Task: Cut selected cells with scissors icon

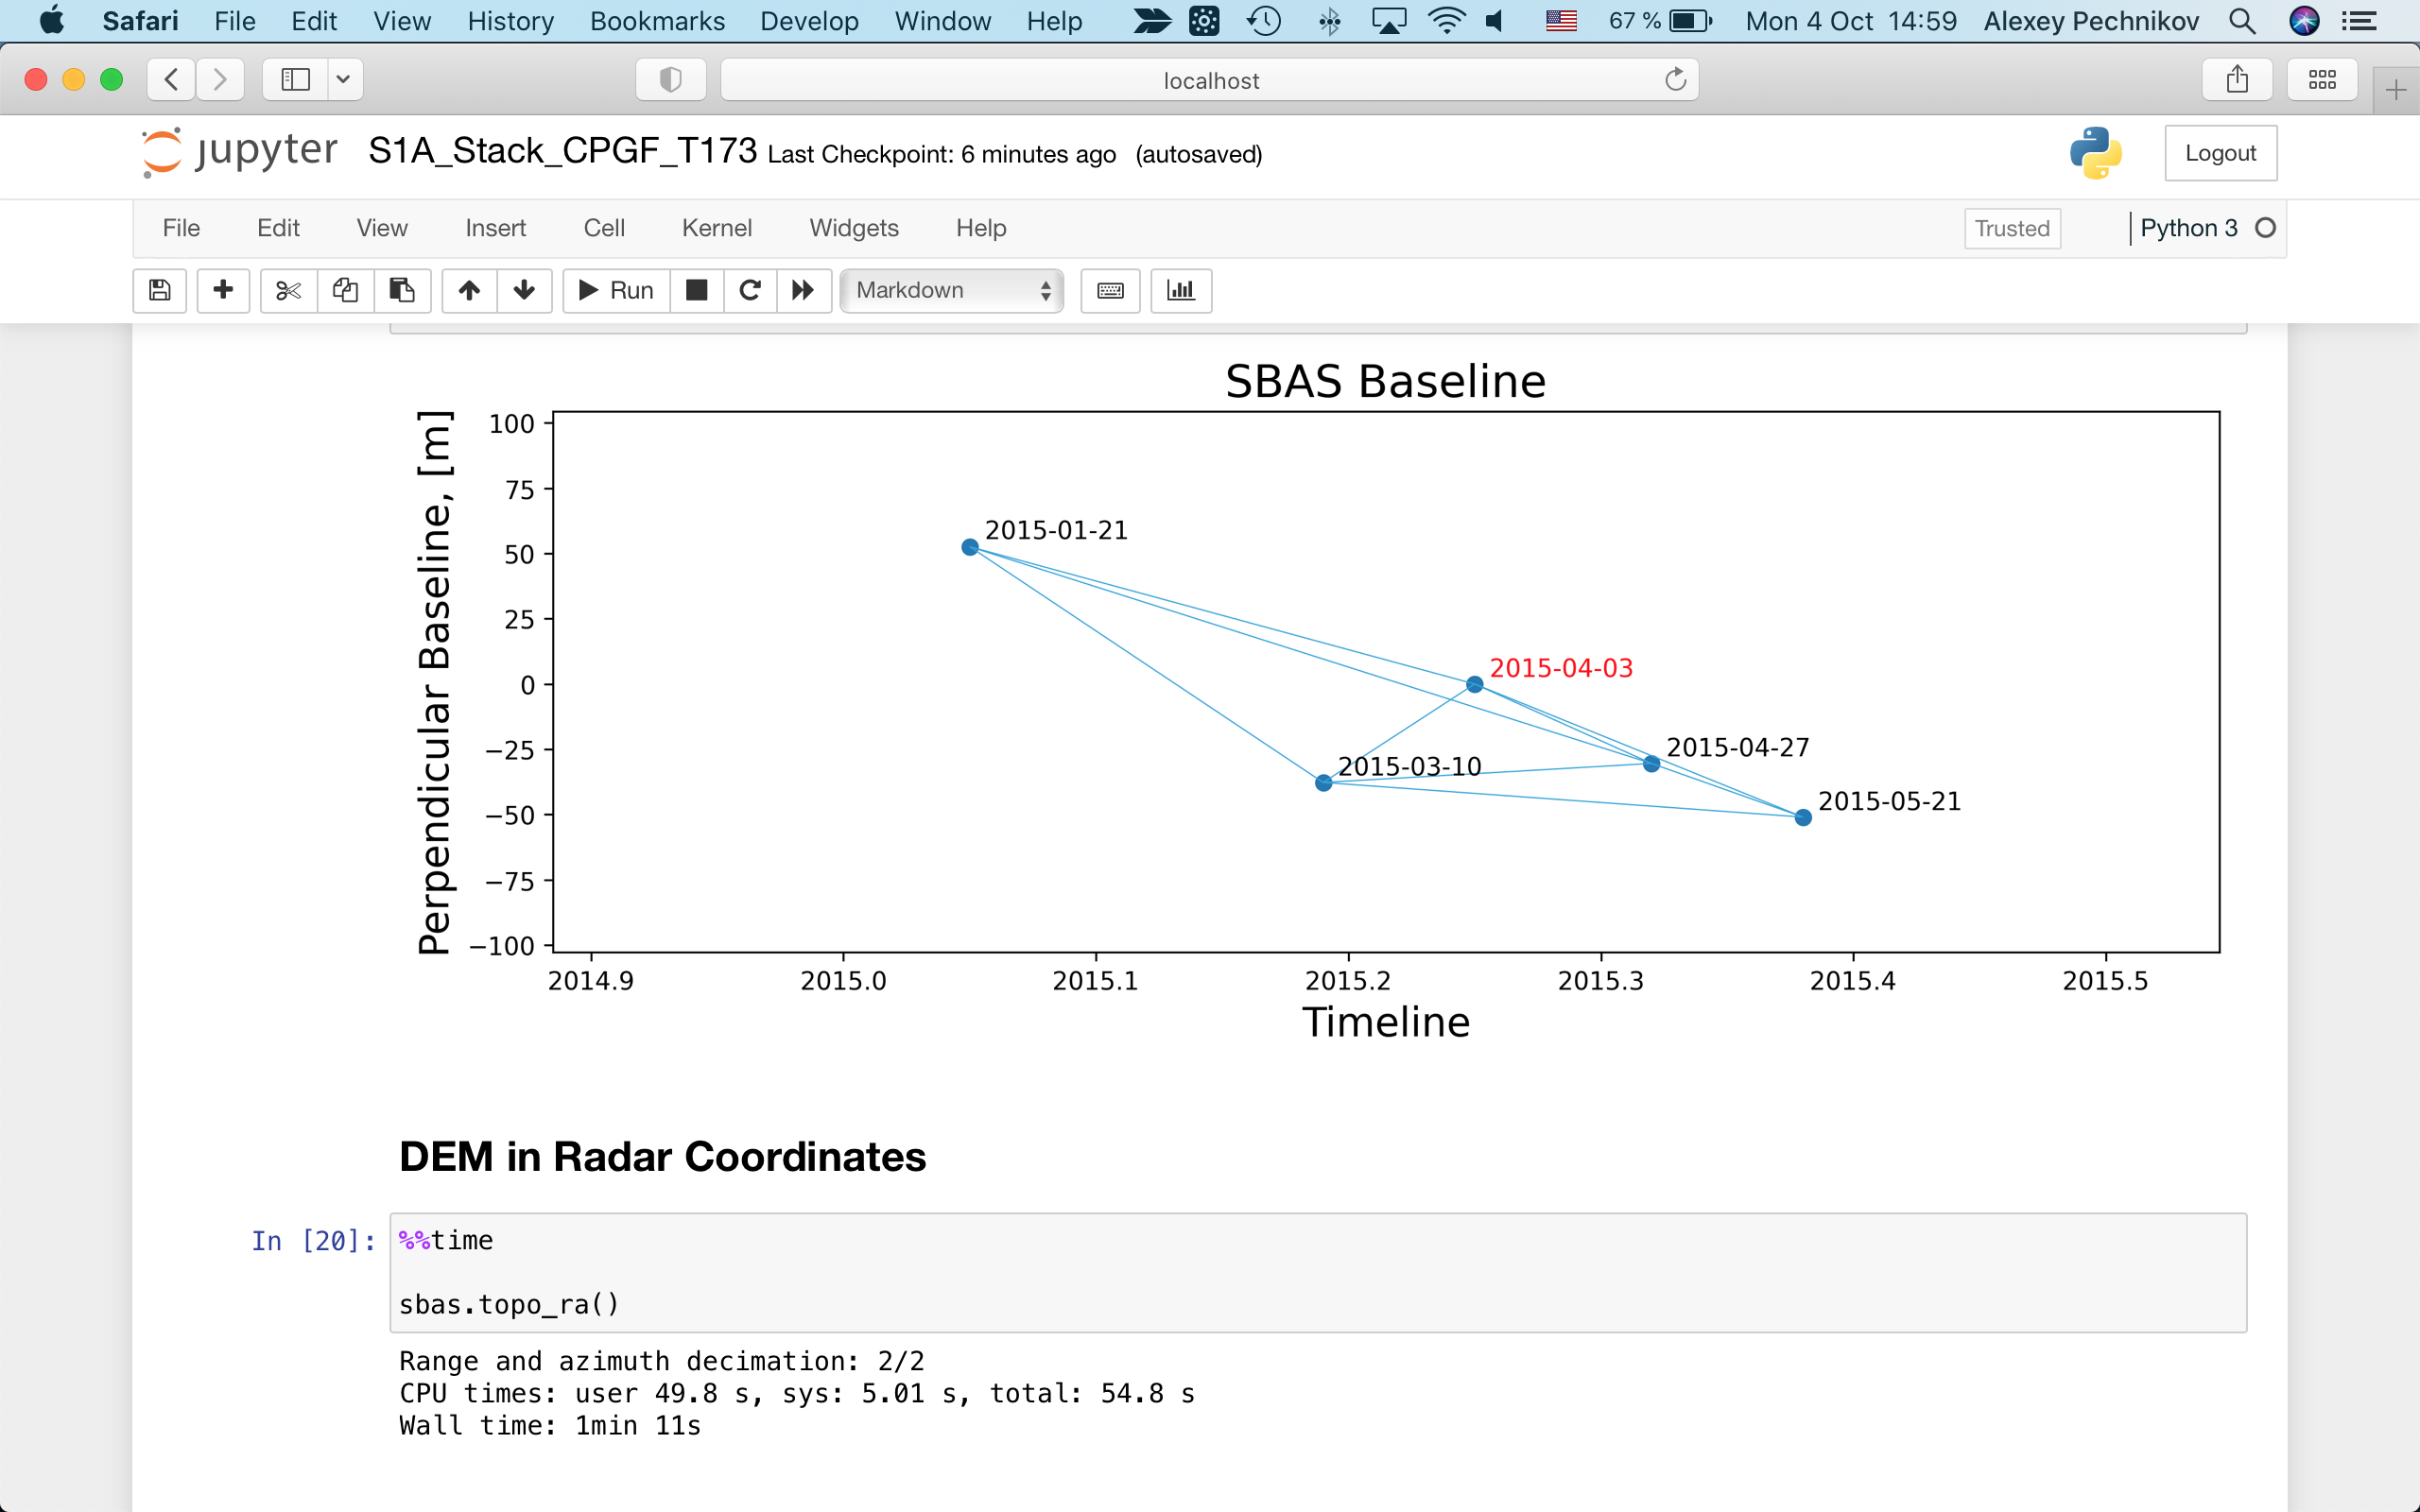Action: [288, 290]
